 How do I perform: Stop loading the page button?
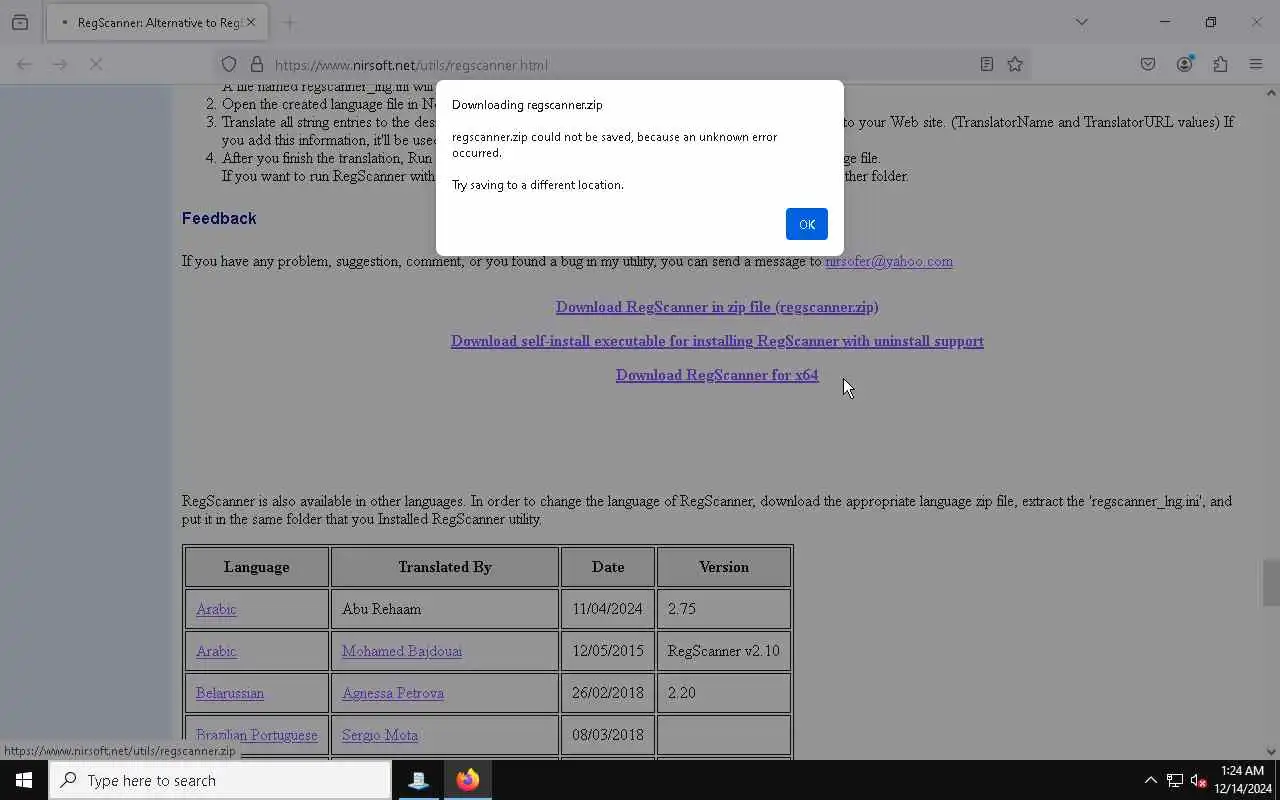point(96,64)
